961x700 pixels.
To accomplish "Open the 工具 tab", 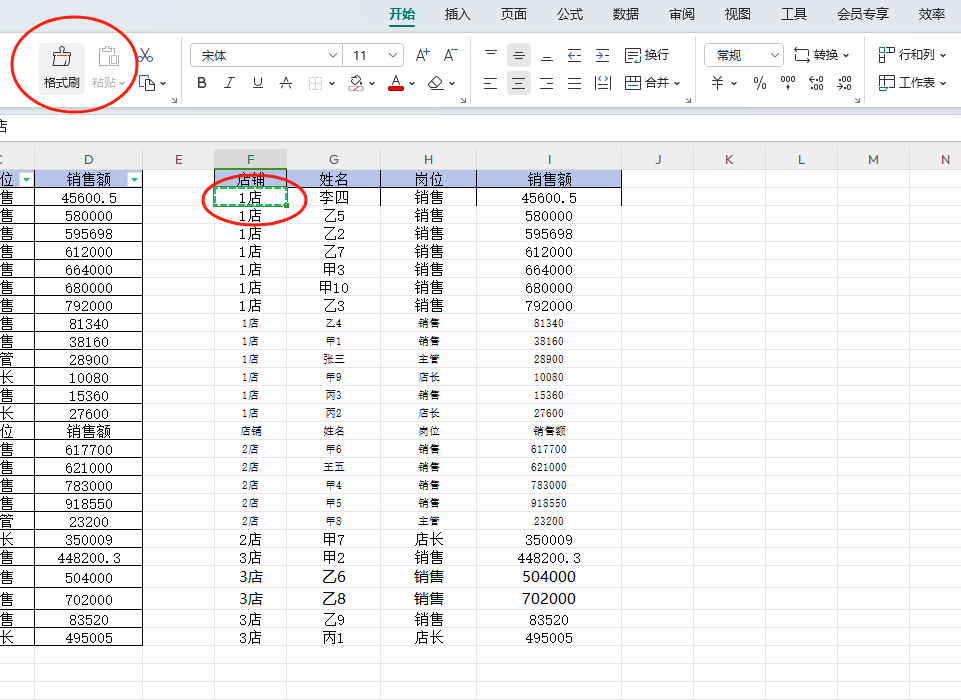I will [794, 14].
